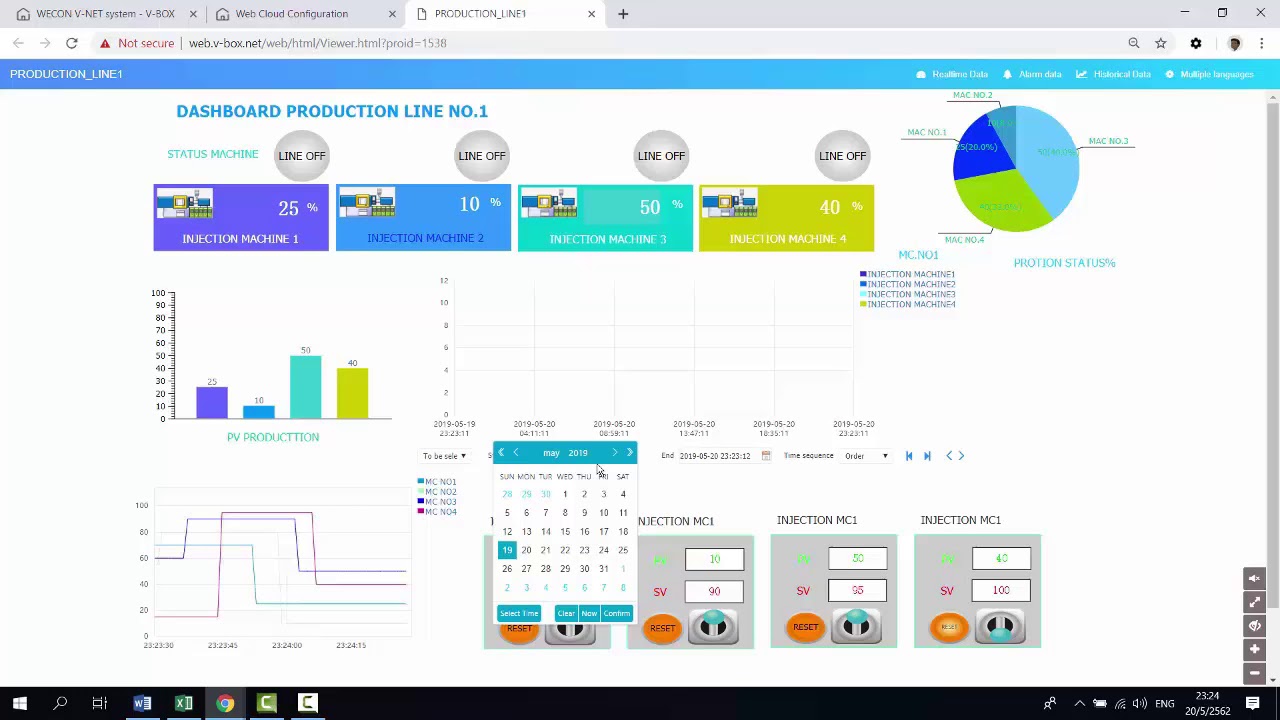Pick the highlighted date 19 in calendar
The width and height of the screenshot is (1280, 720).
coord(507,550)
